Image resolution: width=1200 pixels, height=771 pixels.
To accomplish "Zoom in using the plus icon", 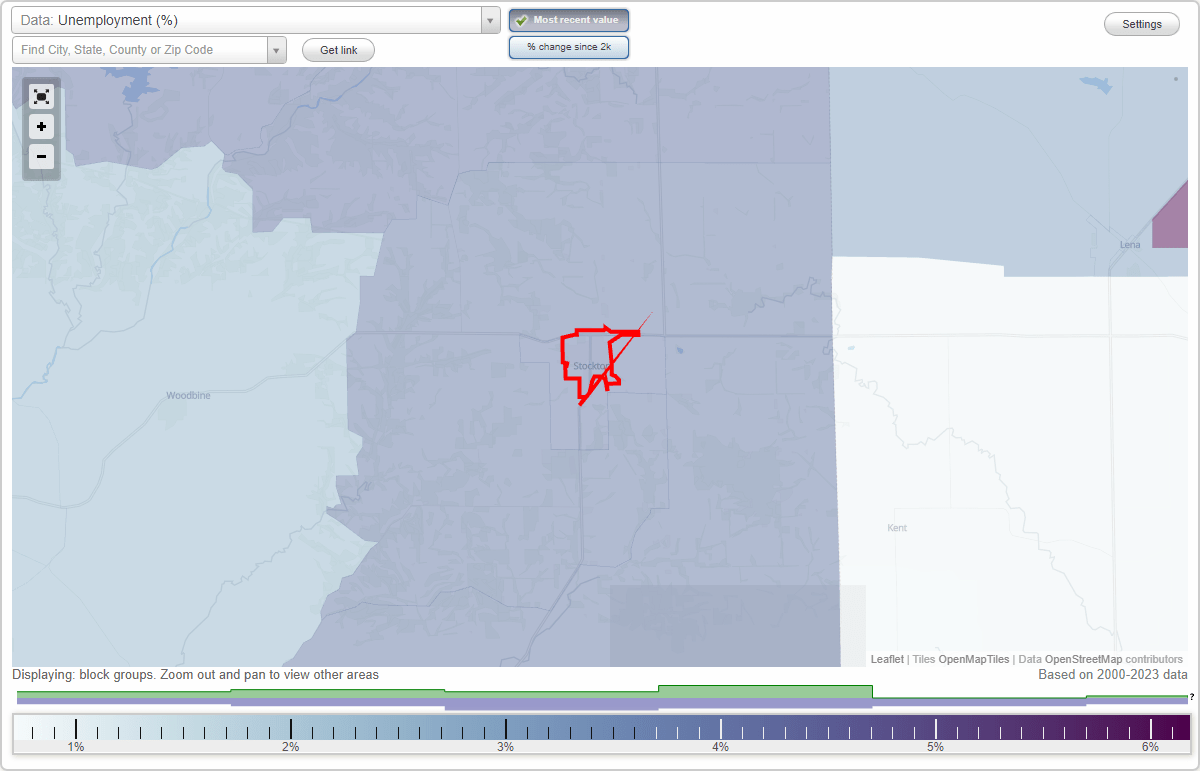I will pyautogui.click(x=41, y=127).
